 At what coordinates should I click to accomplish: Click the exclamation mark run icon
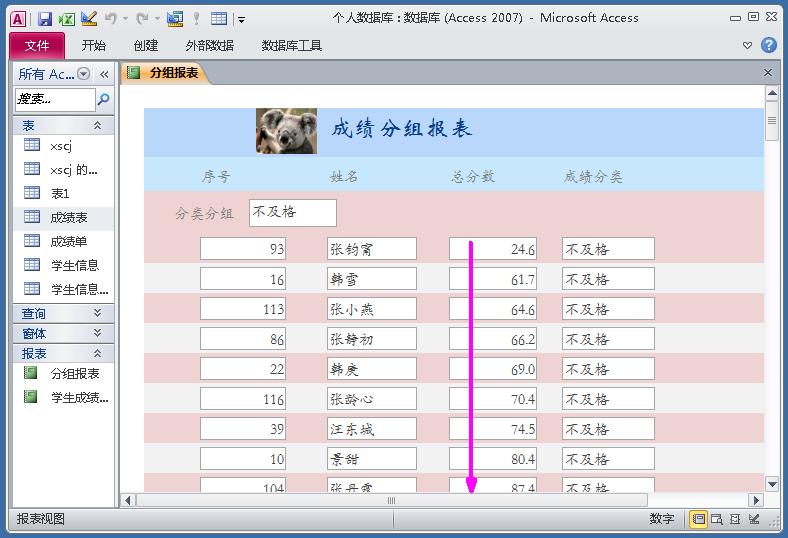(196, 19)
